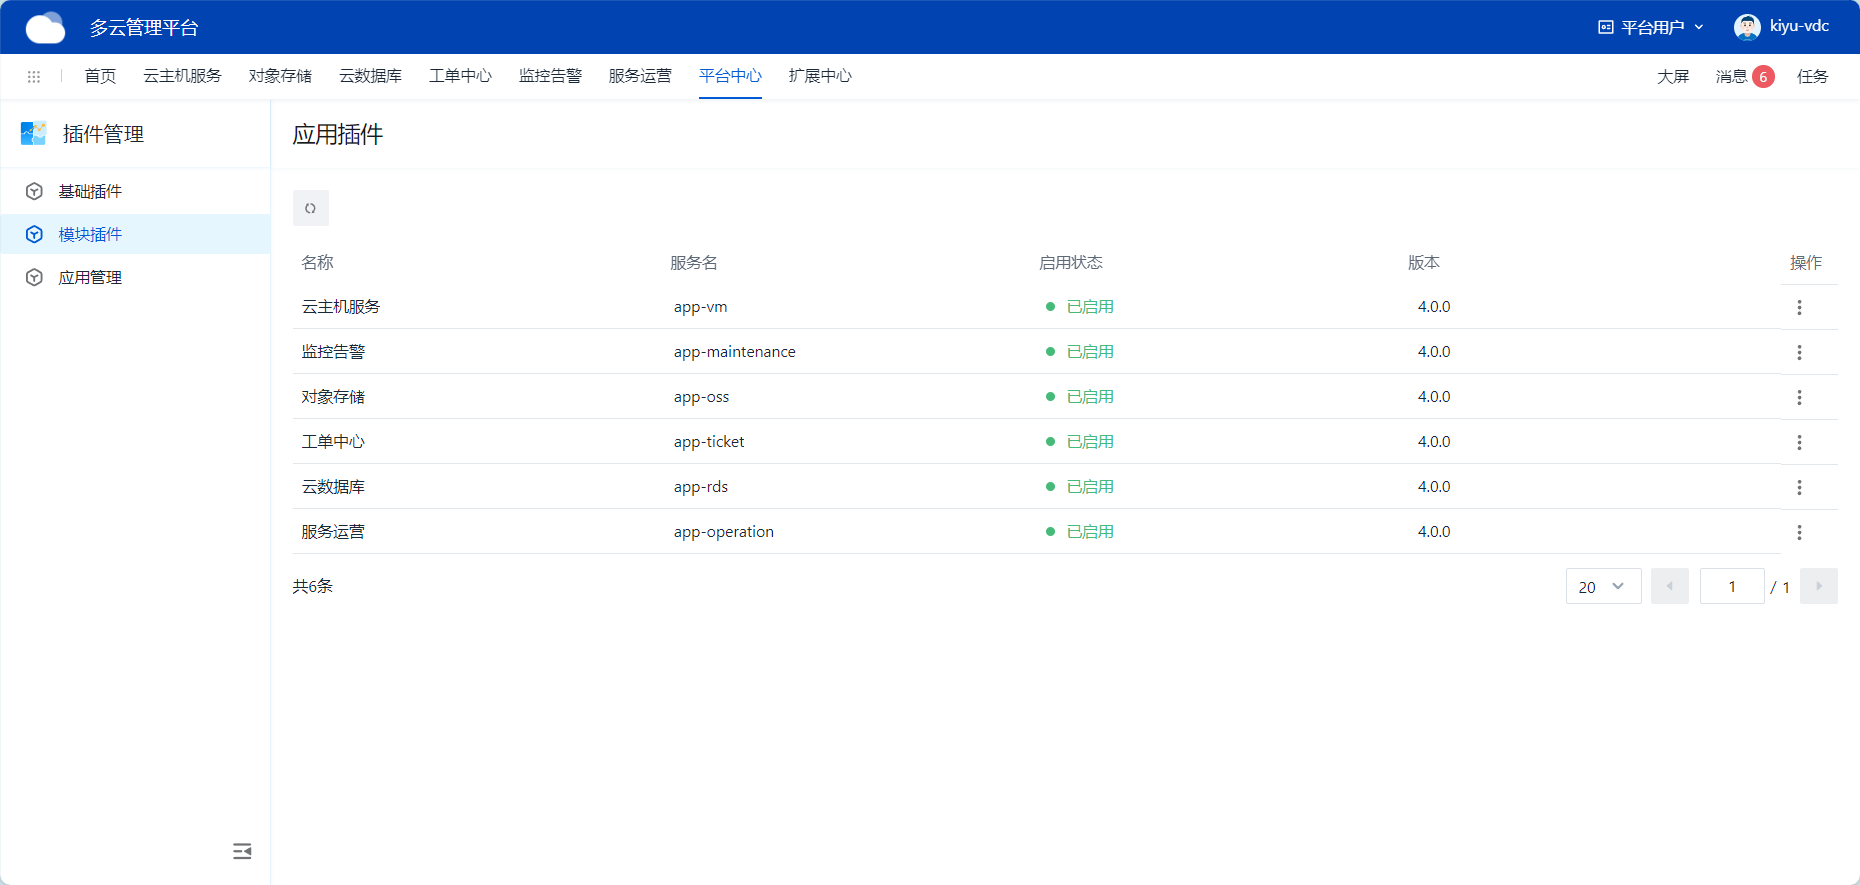This screenshot has height=885, width=1860.
Task: Click the cloud logo in header
Action: pyautogui.click(x=45, y=28)
